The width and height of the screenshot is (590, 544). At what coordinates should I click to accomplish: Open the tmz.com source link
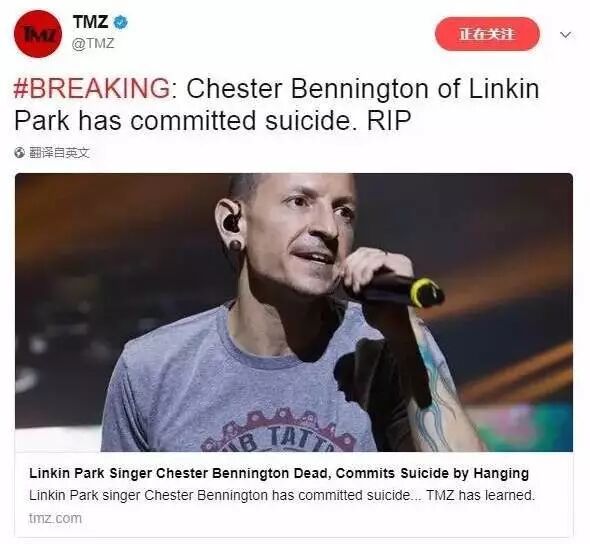pos(55,518)
